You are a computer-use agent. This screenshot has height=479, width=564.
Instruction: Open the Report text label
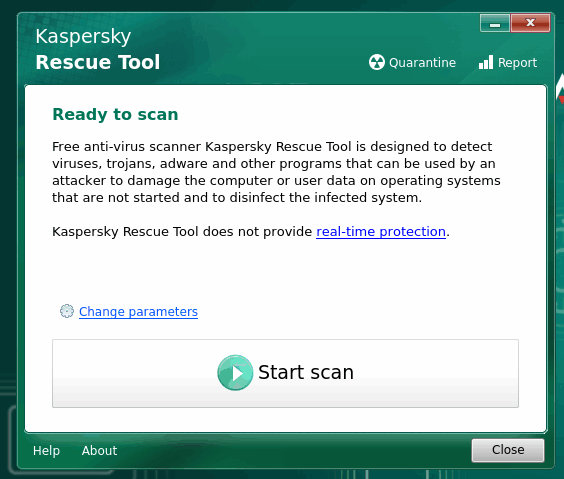pos(517,63)
